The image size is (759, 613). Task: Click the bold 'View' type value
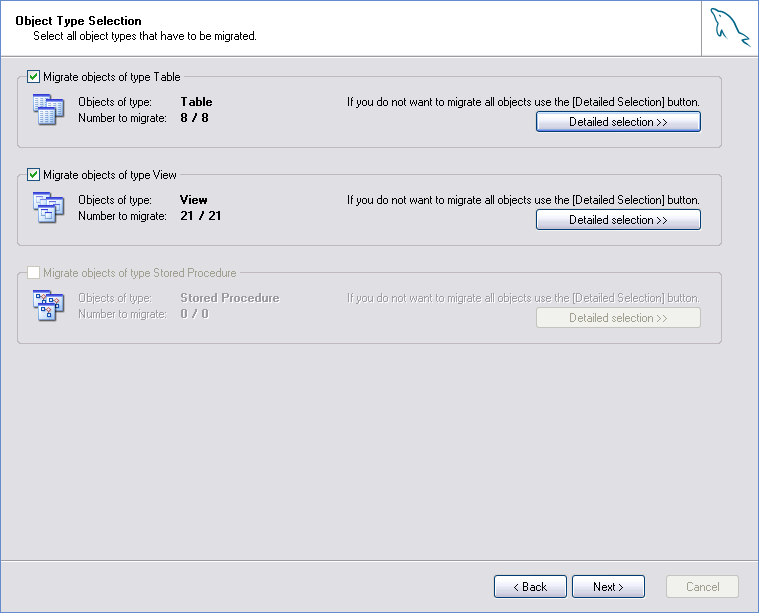[x=194, y=199]
